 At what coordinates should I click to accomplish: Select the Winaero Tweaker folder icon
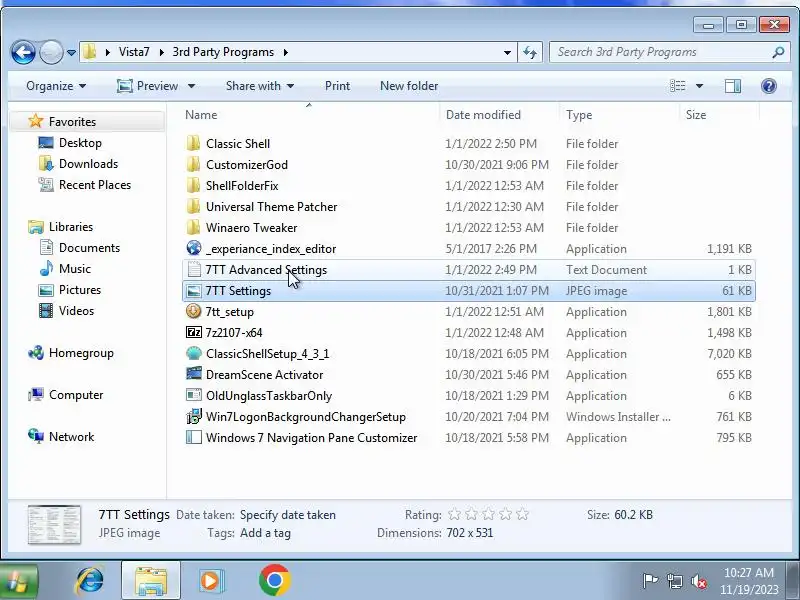pos(193,227)
